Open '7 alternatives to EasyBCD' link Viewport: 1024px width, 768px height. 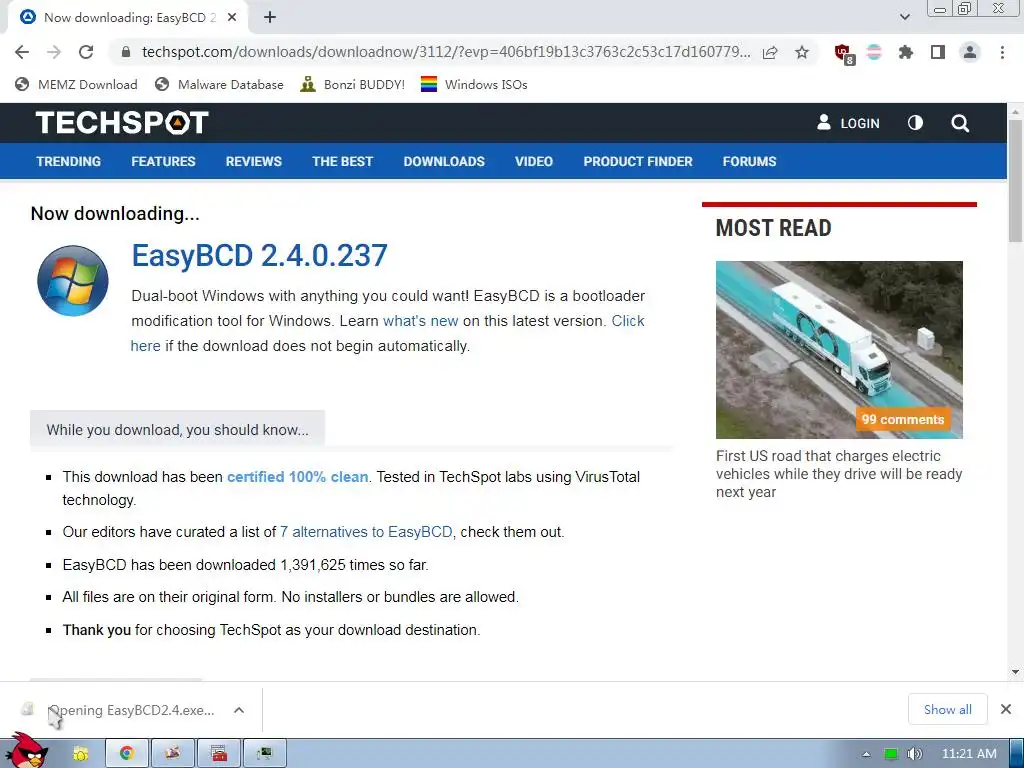pyautogui.click(x=366, y=532)
